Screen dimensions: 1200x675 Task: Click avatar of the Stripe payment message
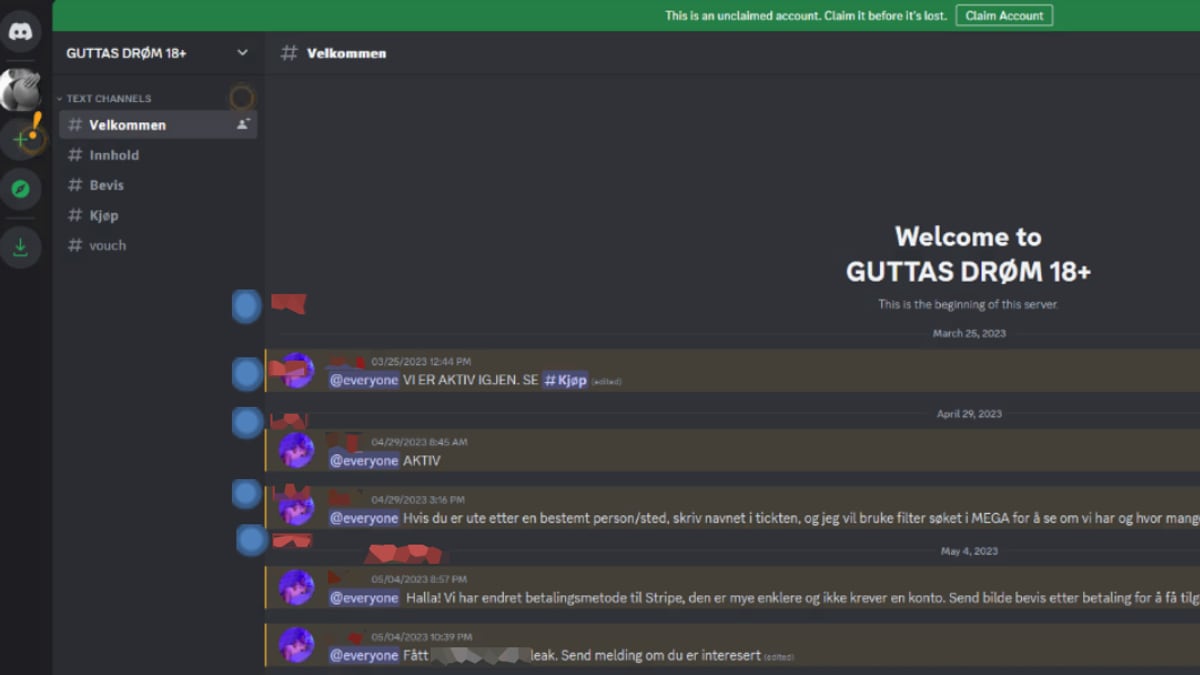tap(296, 587)
